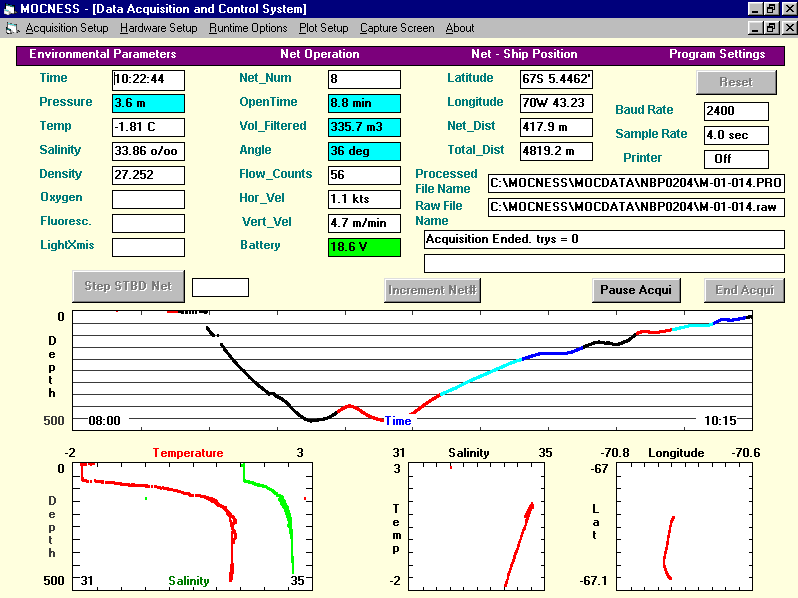798x598 pixels.
Task: Click the menu bar document icon
Action: [x=12, y=29]
